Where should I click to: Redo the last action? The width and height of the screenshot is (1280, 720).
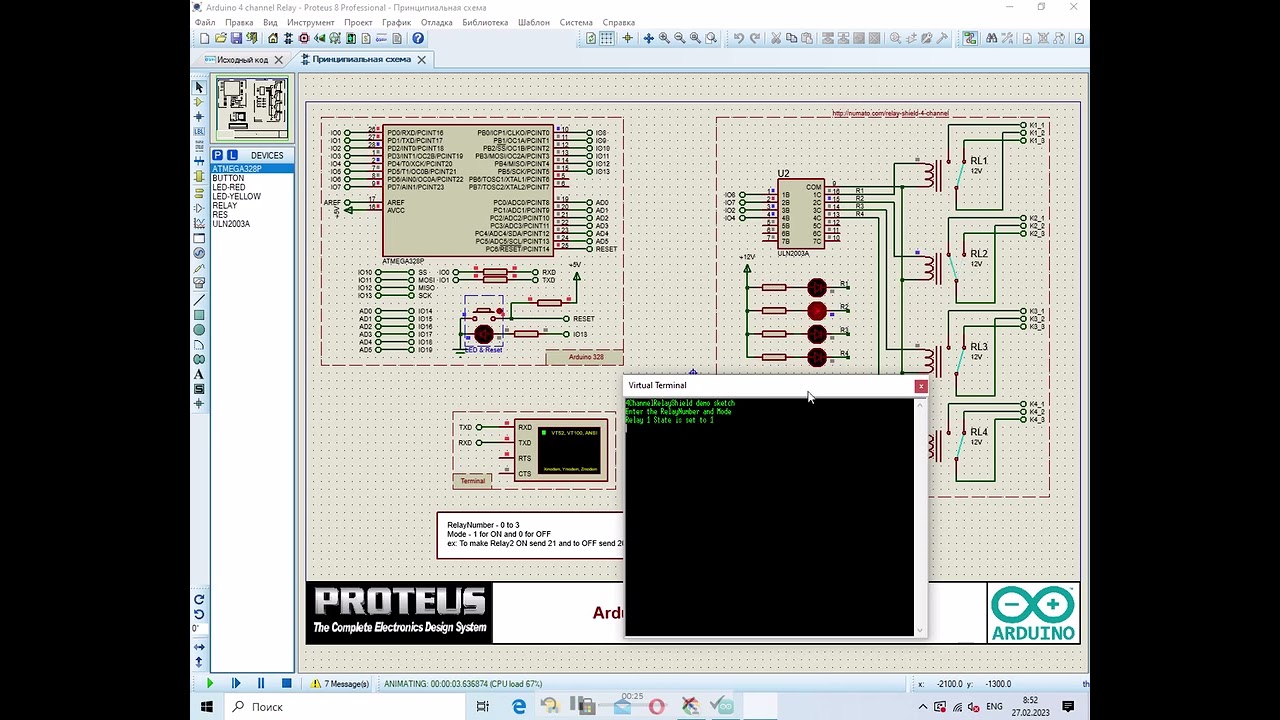pyautogui.click(x=755, y=38)
